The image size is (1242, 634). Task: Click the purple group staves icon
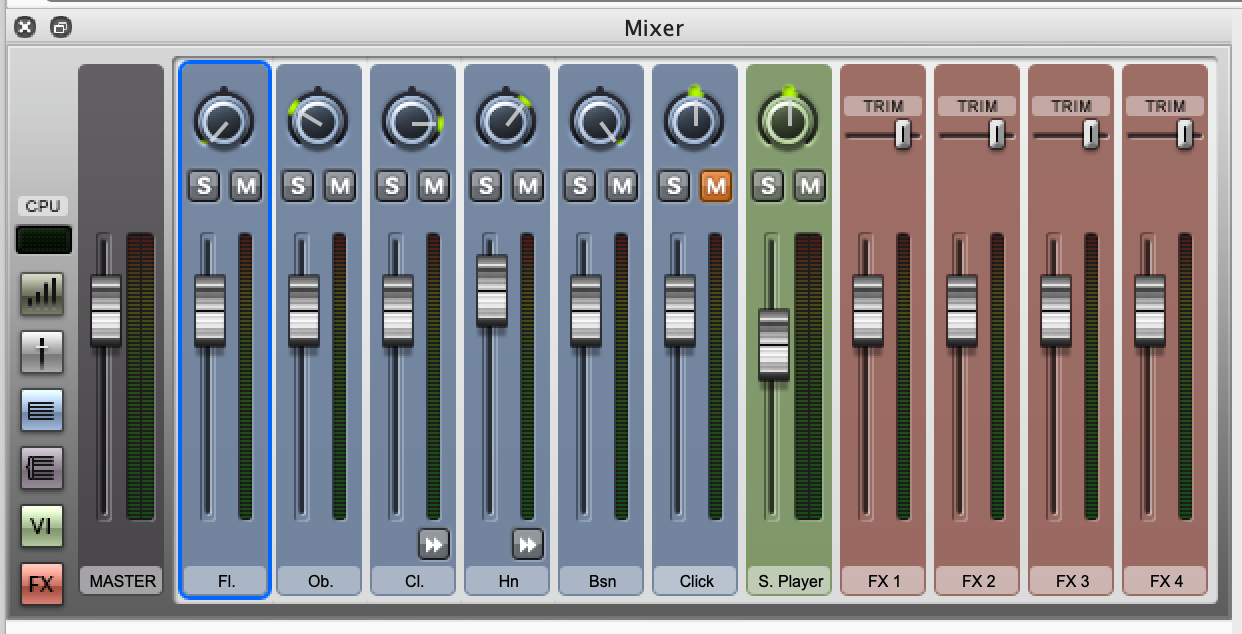tap(42, 468)
